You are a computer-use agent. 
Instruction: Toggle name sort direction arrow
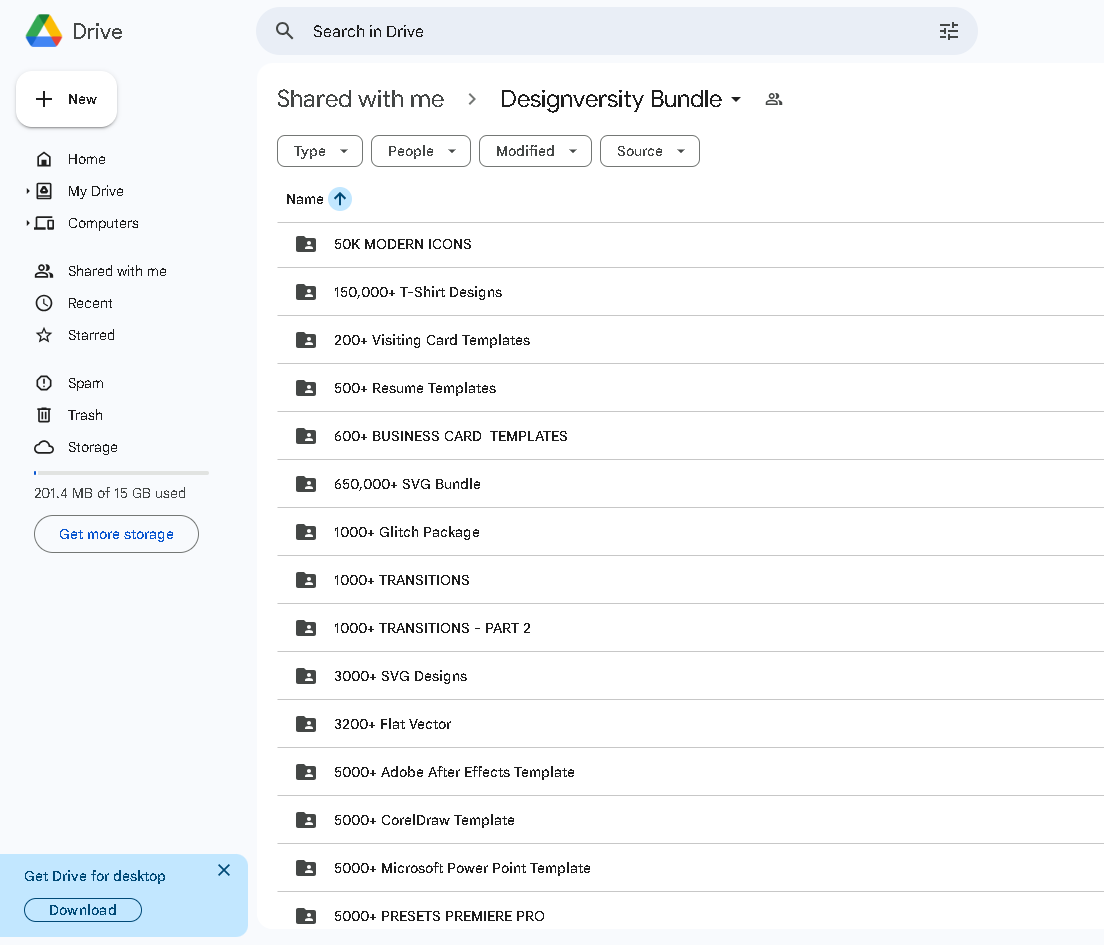[340, 199]
